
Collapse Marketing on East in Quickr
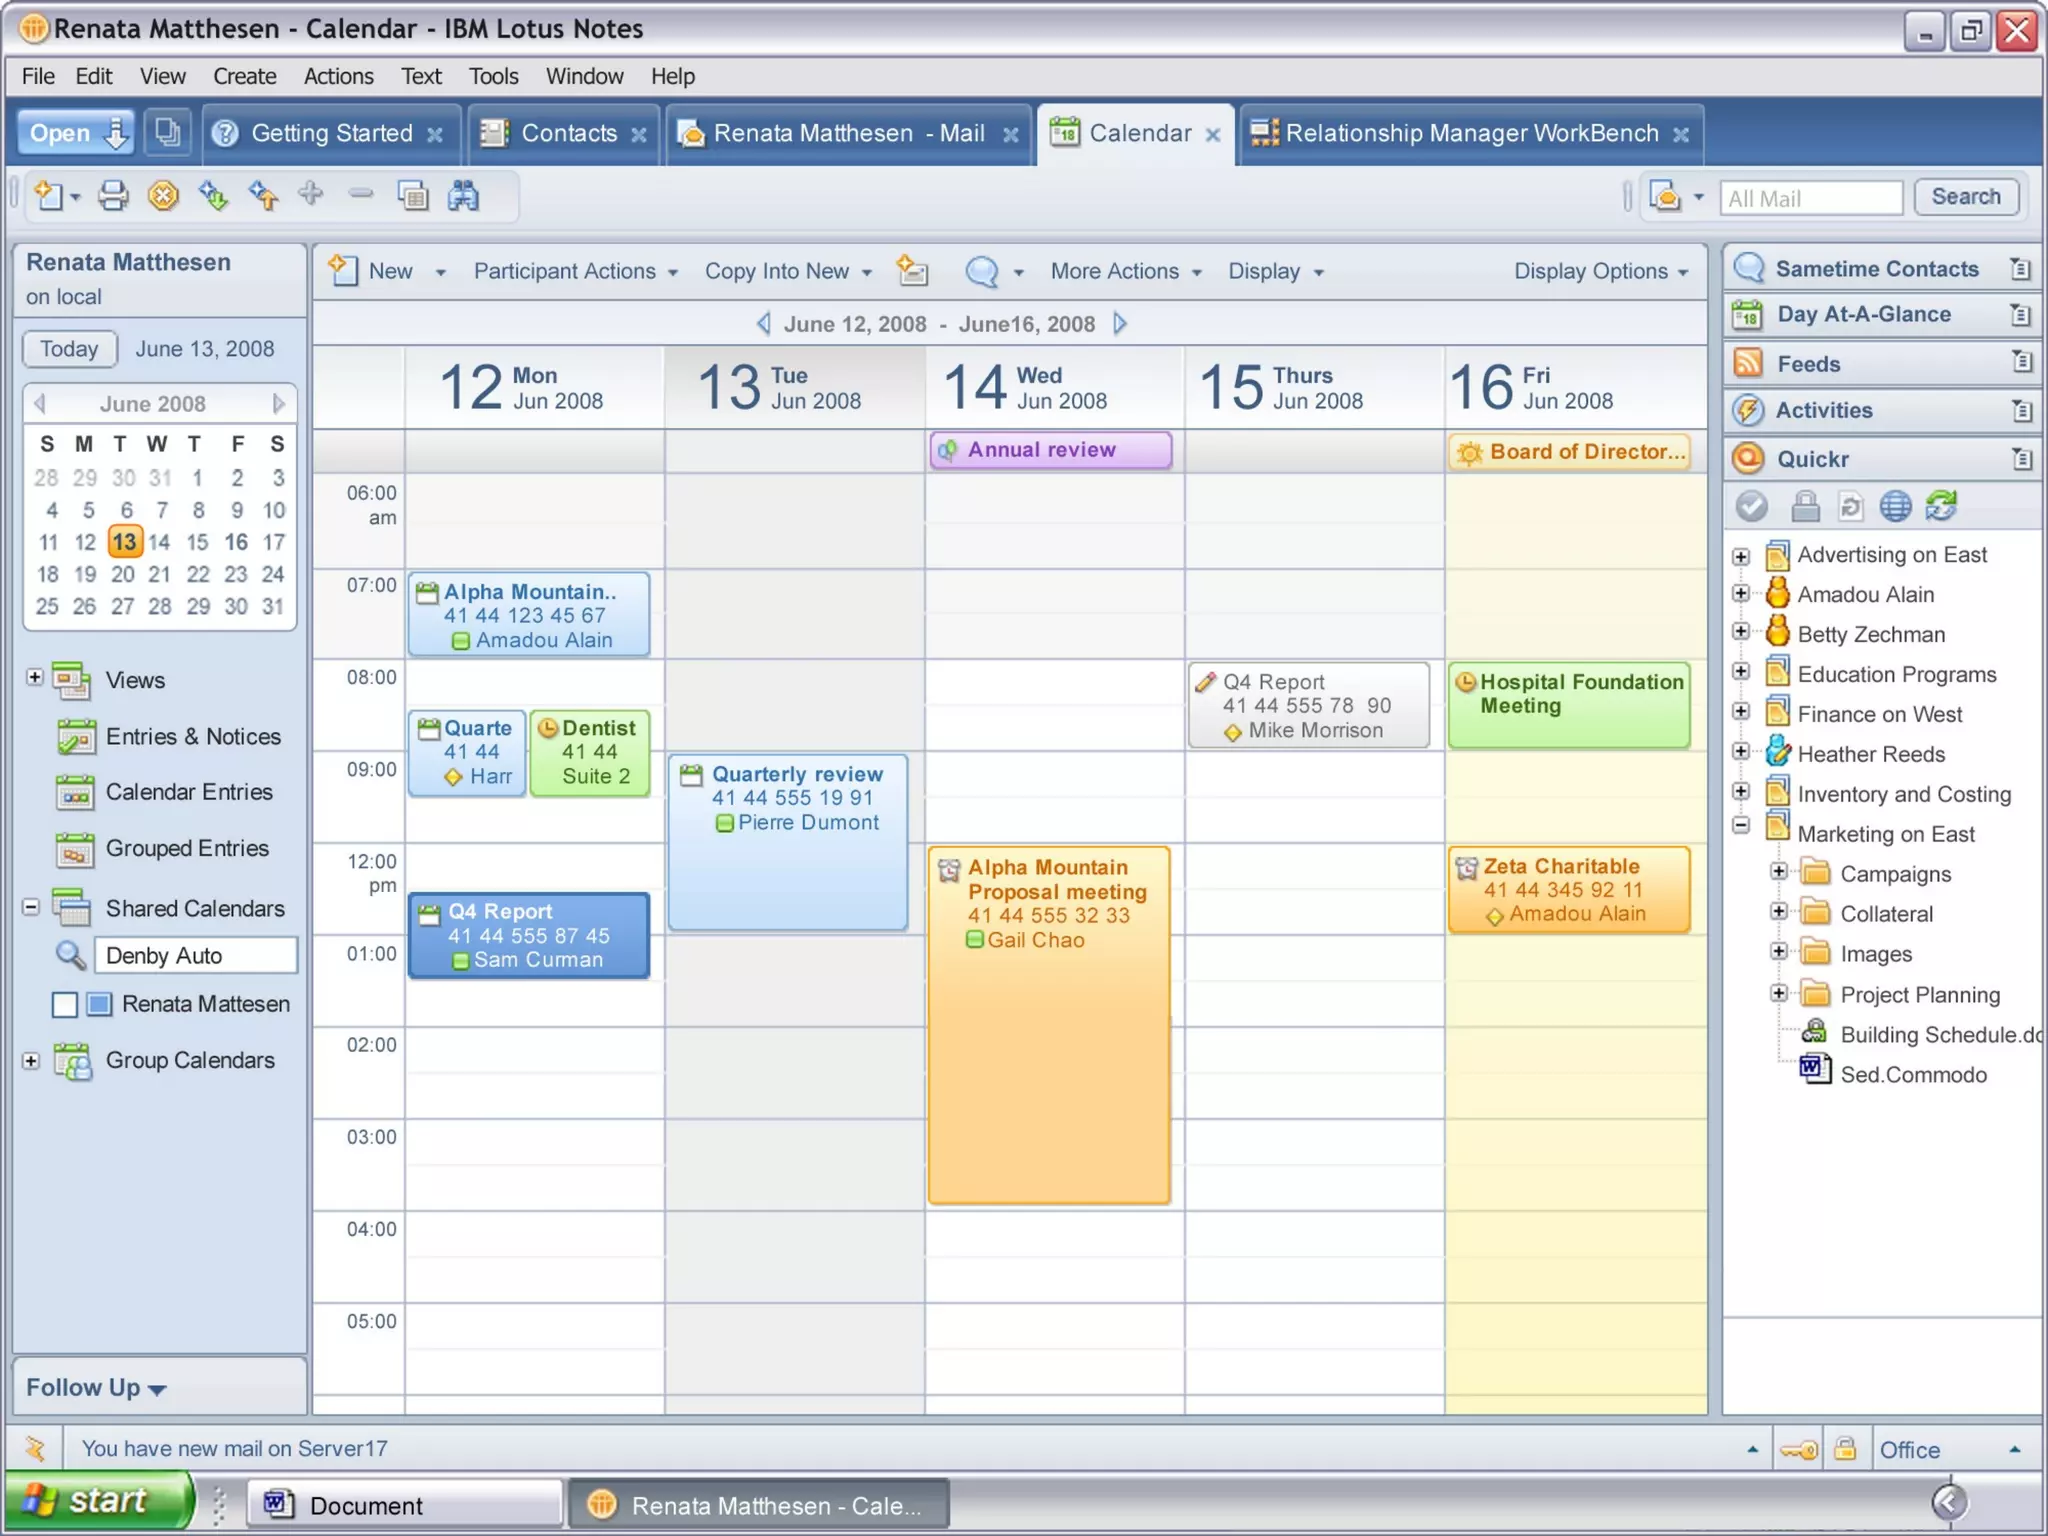click(x=1741, y=825)
